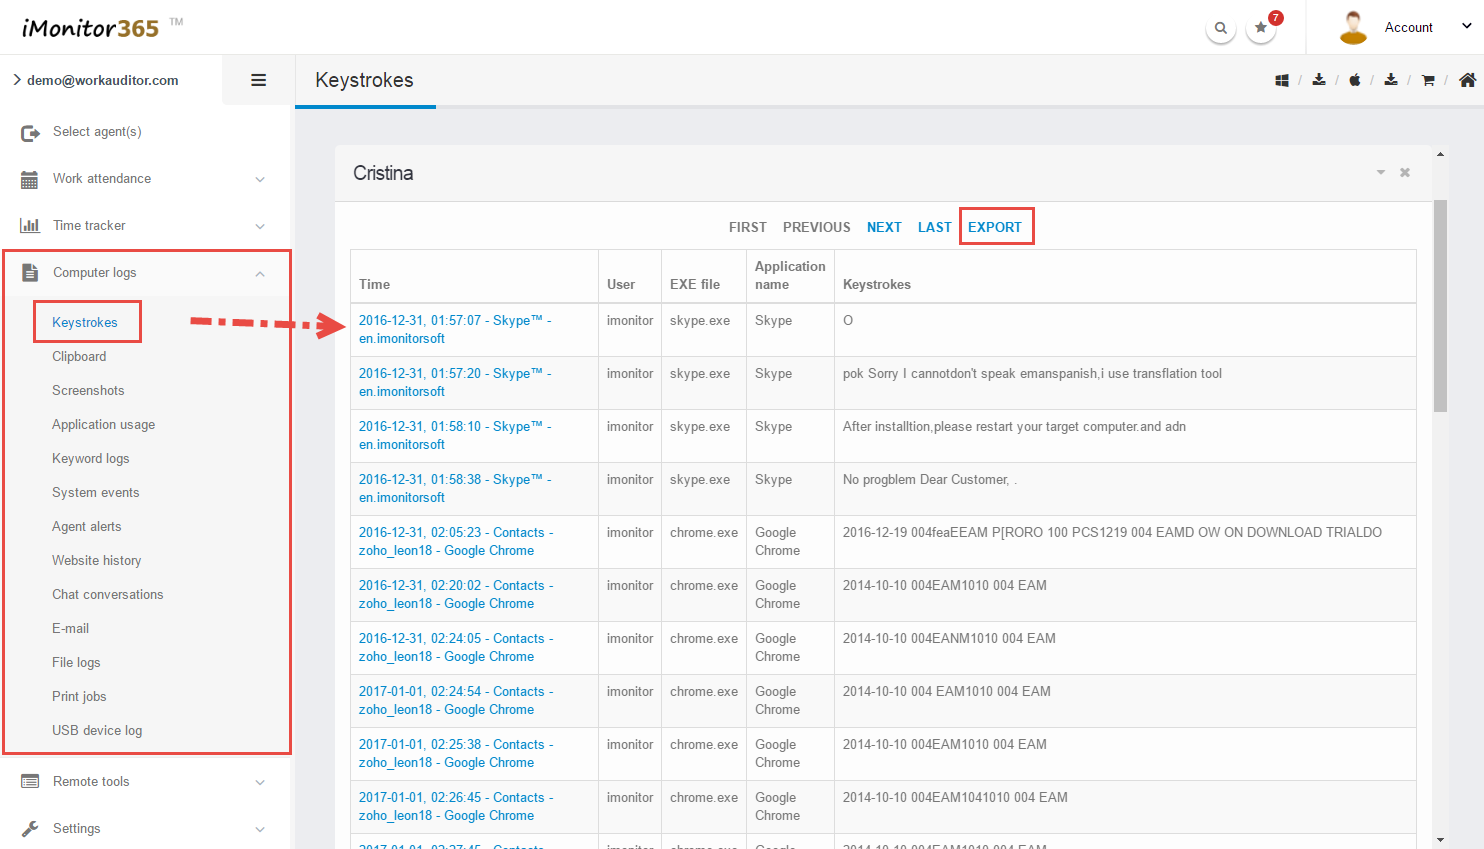Open the 02:20:02 Contacts Chrome entry
1484x849 pixels.
click(x=456, y=595)
